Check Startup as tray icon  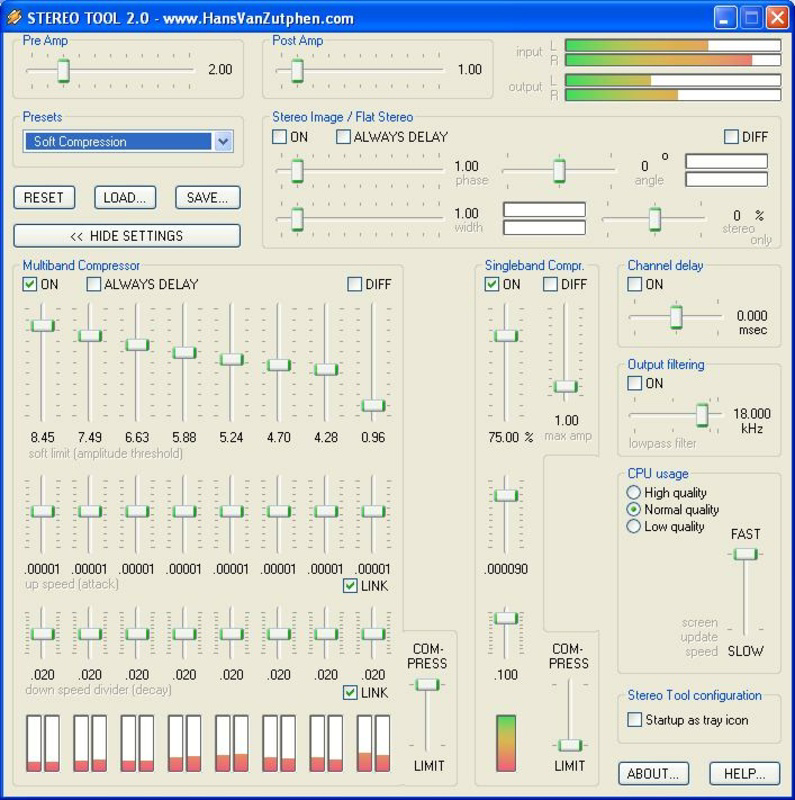point(634,720)
